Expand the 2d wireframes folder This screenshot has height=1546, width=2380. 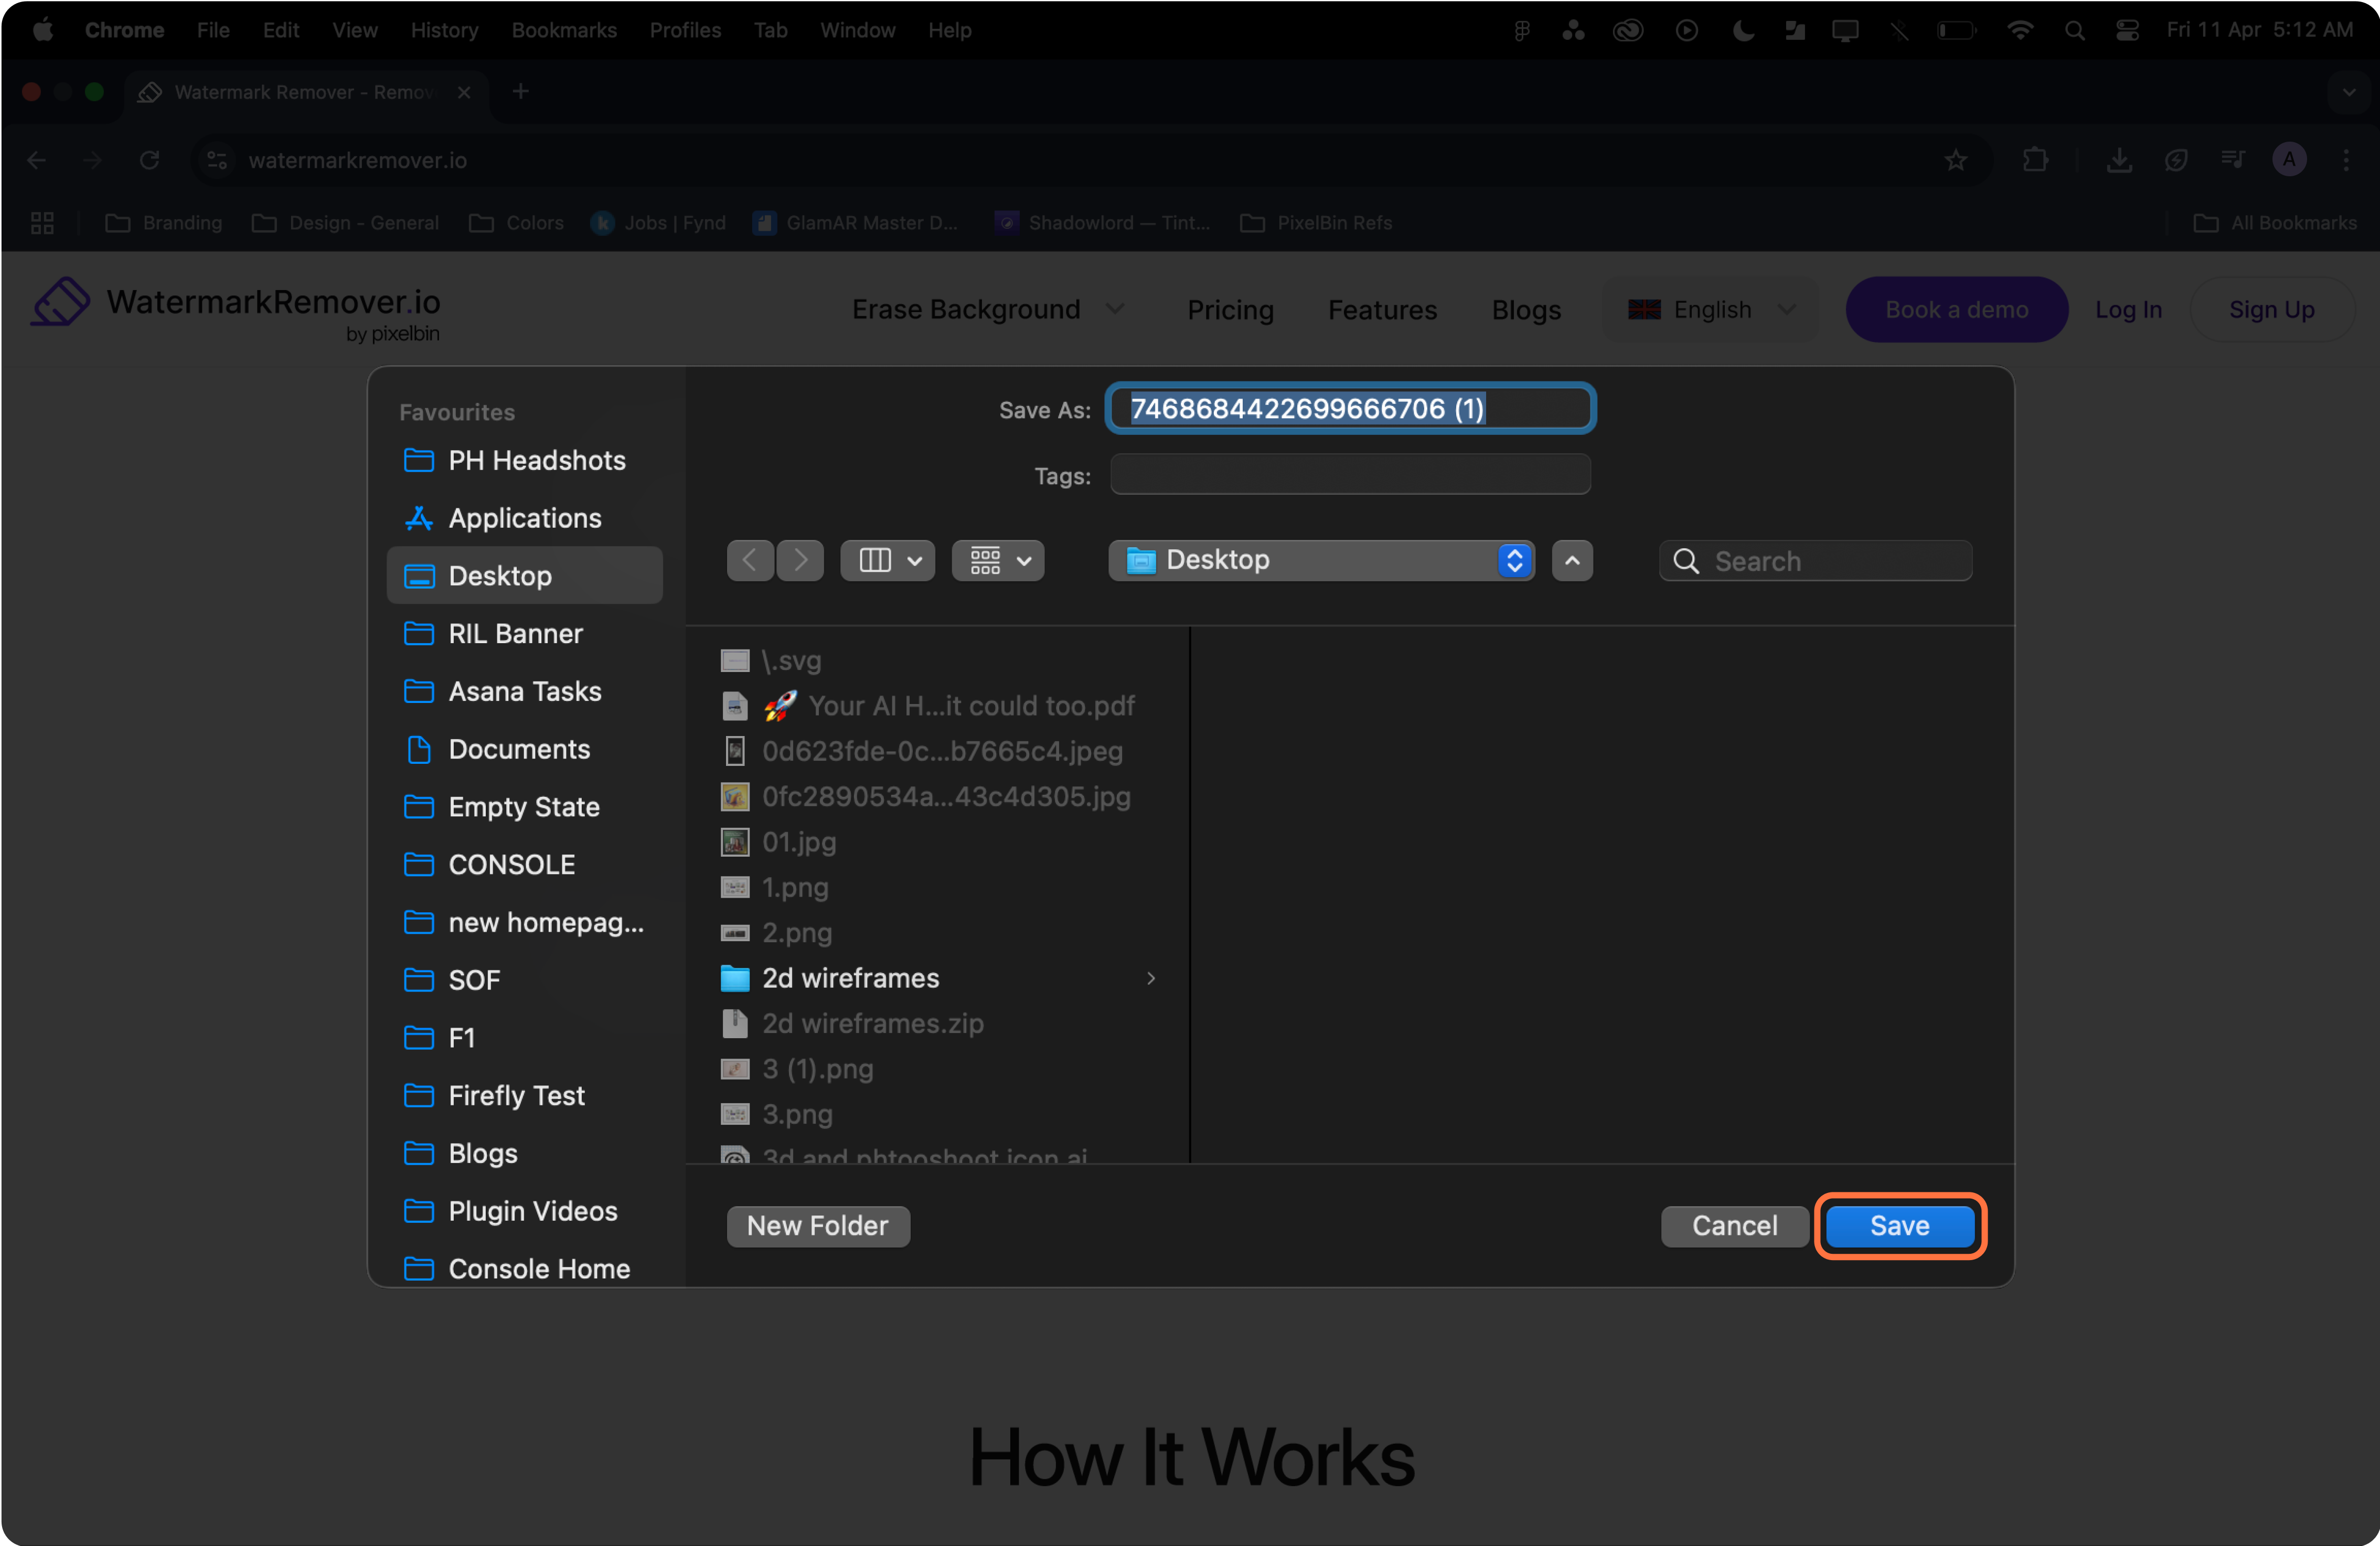[x=850, y=978]
